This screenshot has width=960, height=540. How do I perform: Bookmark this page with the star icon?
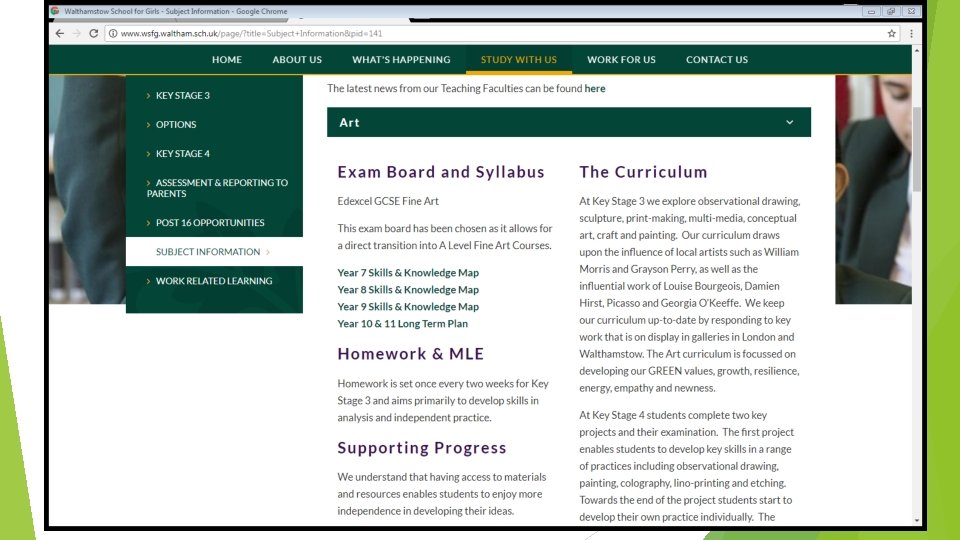pos(891,34)
